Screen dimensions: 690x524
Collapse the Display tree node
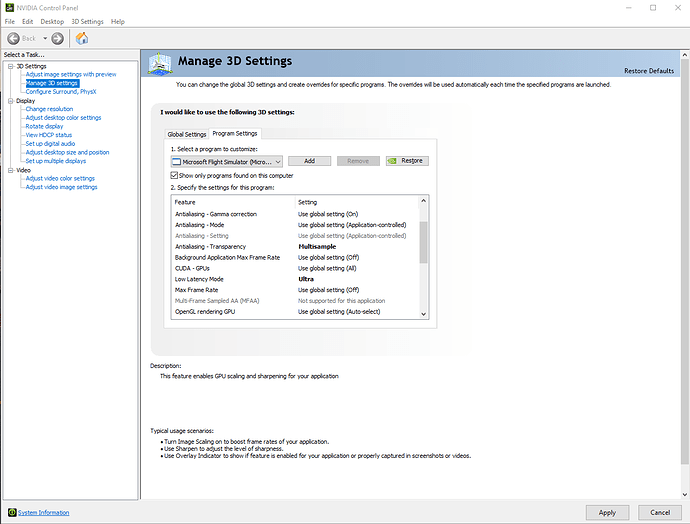click(8, 101)
